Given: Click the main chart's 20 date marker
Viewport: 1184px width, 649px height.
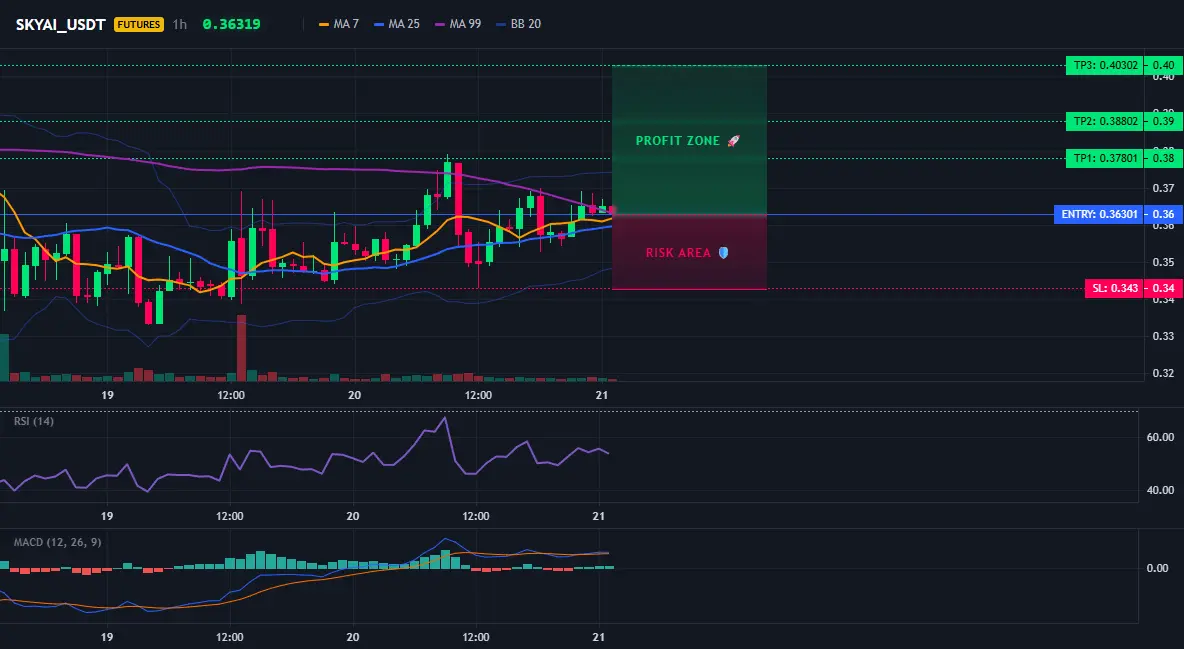Looking at the screenshot, I should (354, 395).
